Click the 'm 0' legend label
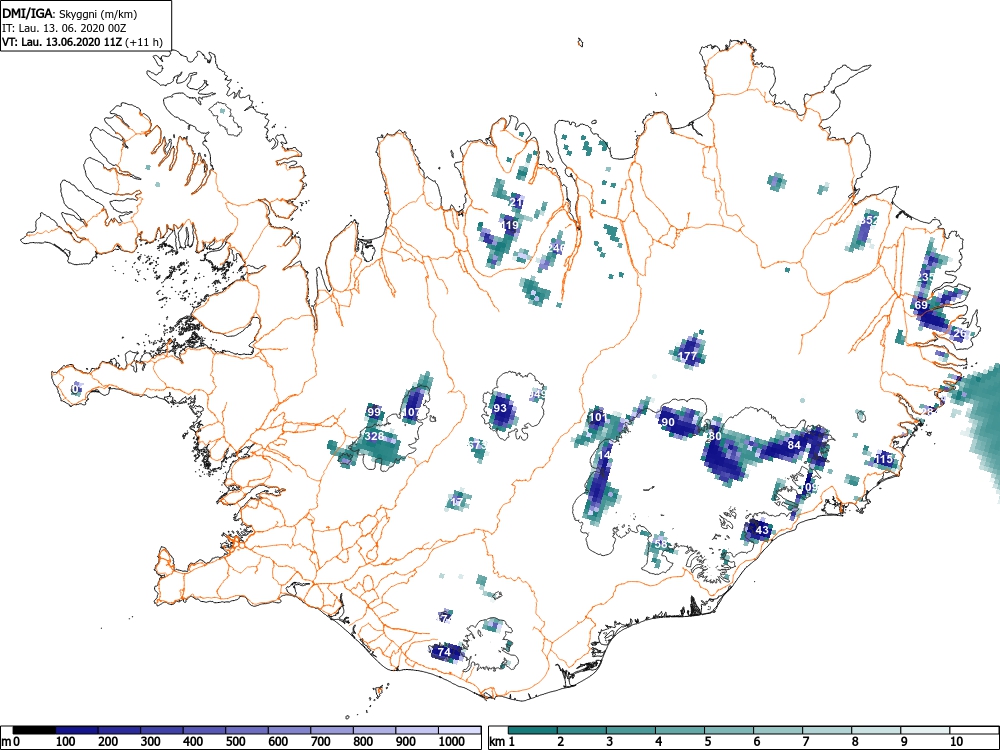The image size is (1000, 750). (11, 741)
